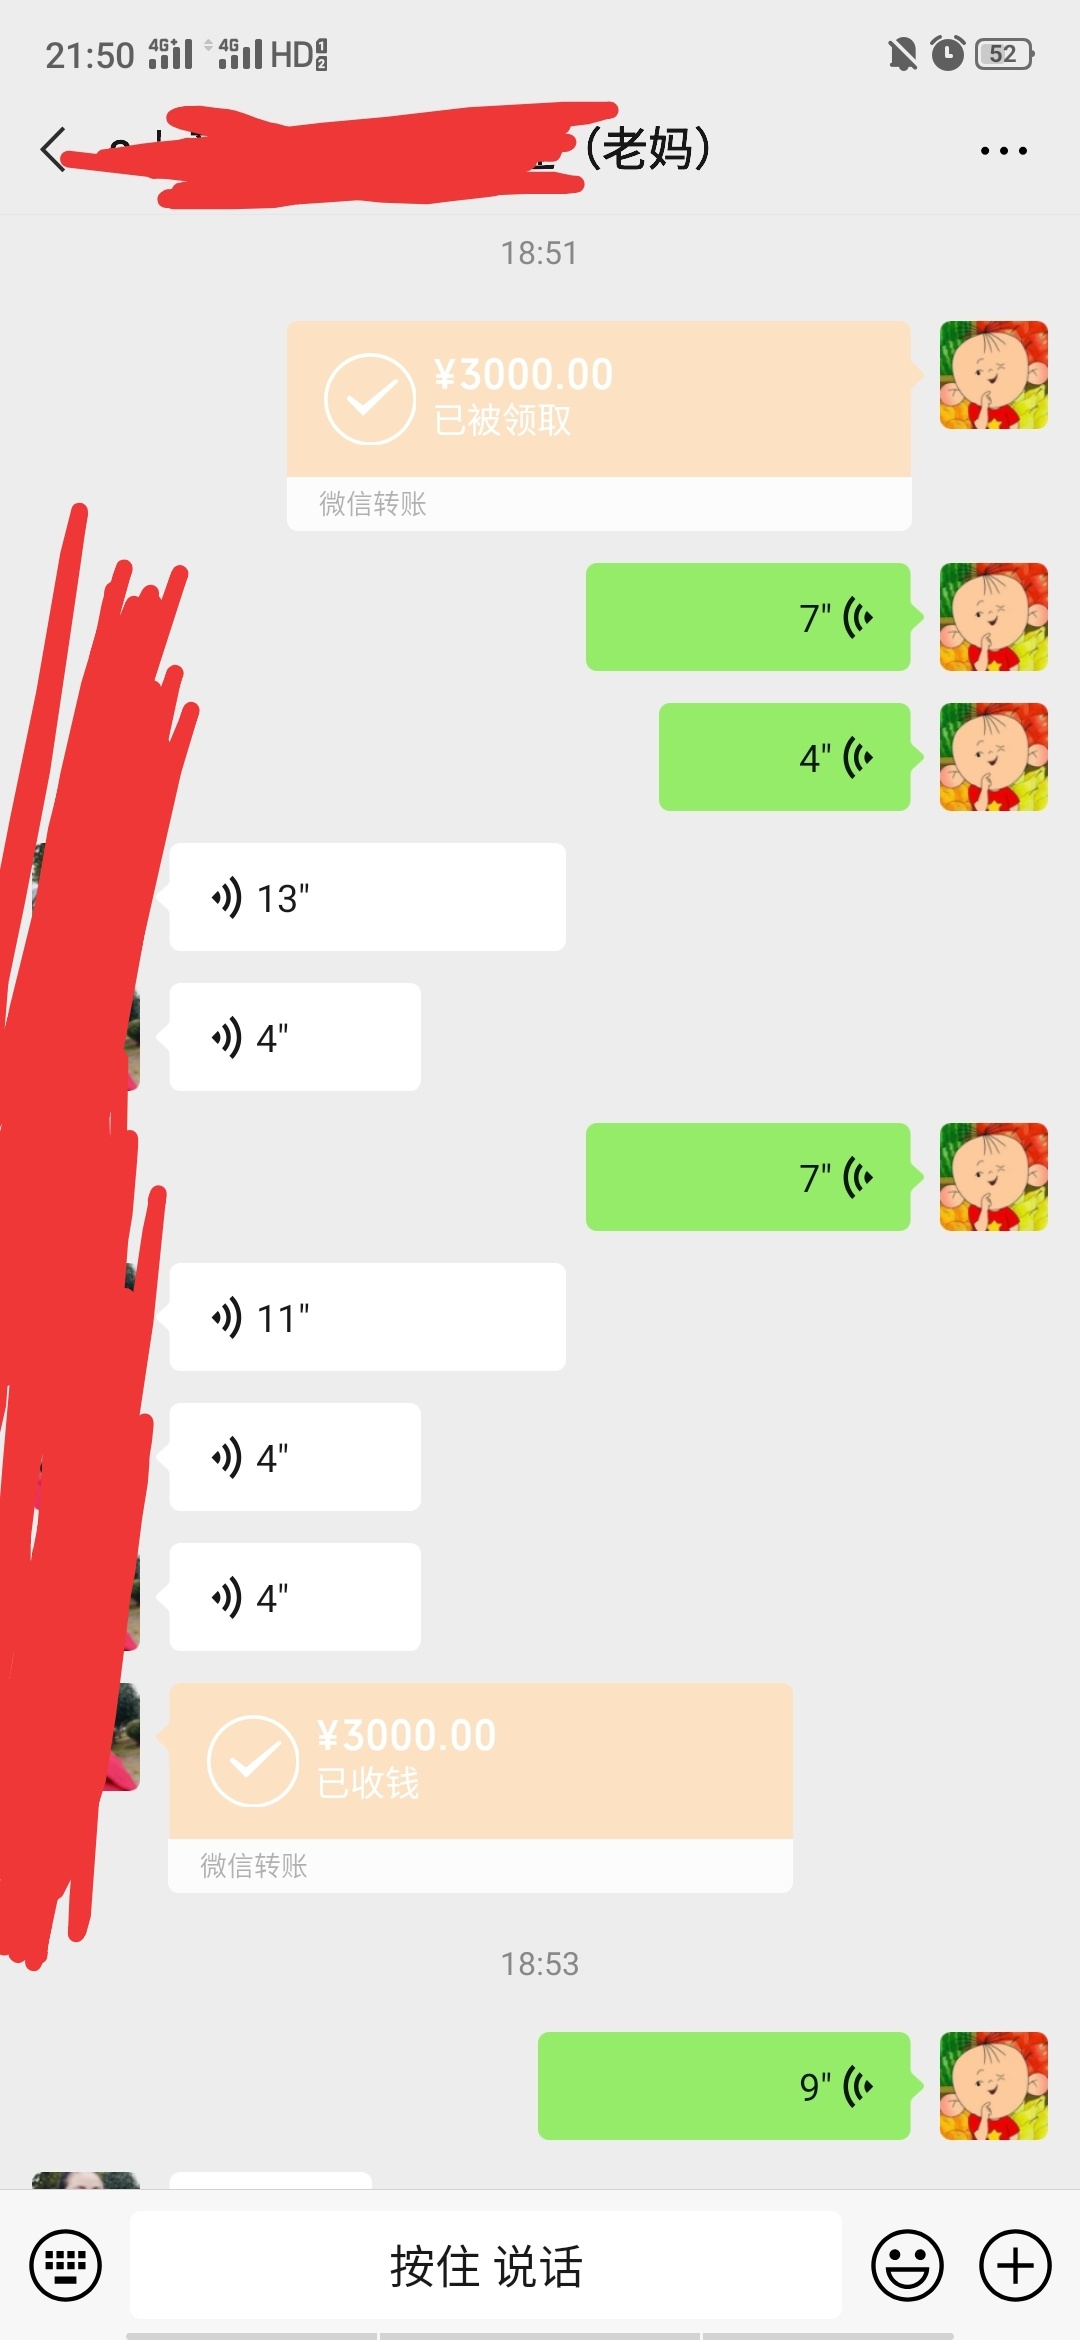Open the emoji sticker panel
The width and height of the screenshot is (1080, 2340).
click(907, 2265)
